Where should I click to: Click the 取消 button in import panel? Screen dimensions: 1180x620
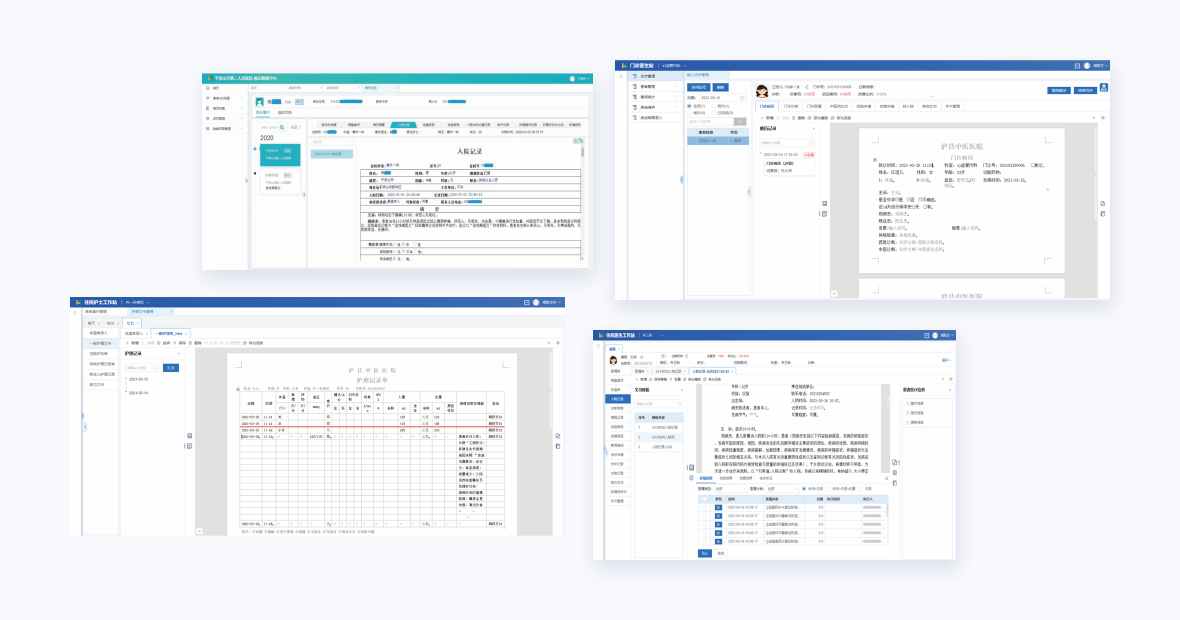[720, 552]
